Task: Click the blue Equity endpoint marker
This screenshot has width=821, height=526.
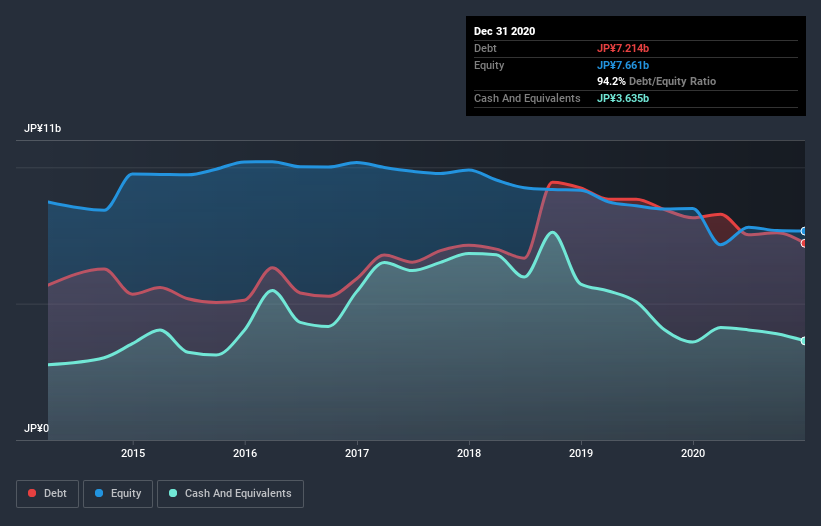Action: tap(804, 231)
